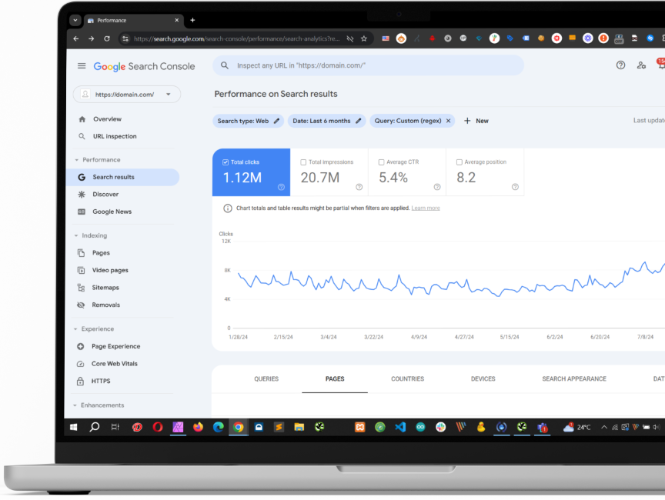The height and width of the screenshot is (500, 665).
Task: Bookmark page with star icon
Action: (364, 39)
